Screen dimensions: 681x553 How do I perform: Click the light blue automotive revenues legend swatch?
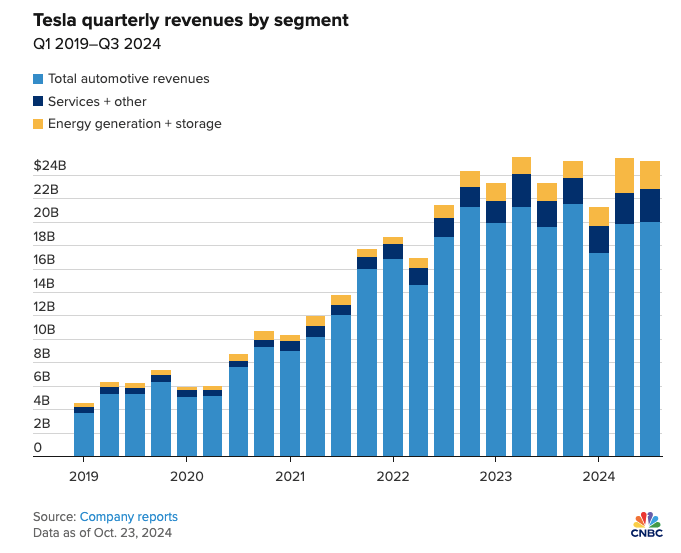(x=38, y=79)
